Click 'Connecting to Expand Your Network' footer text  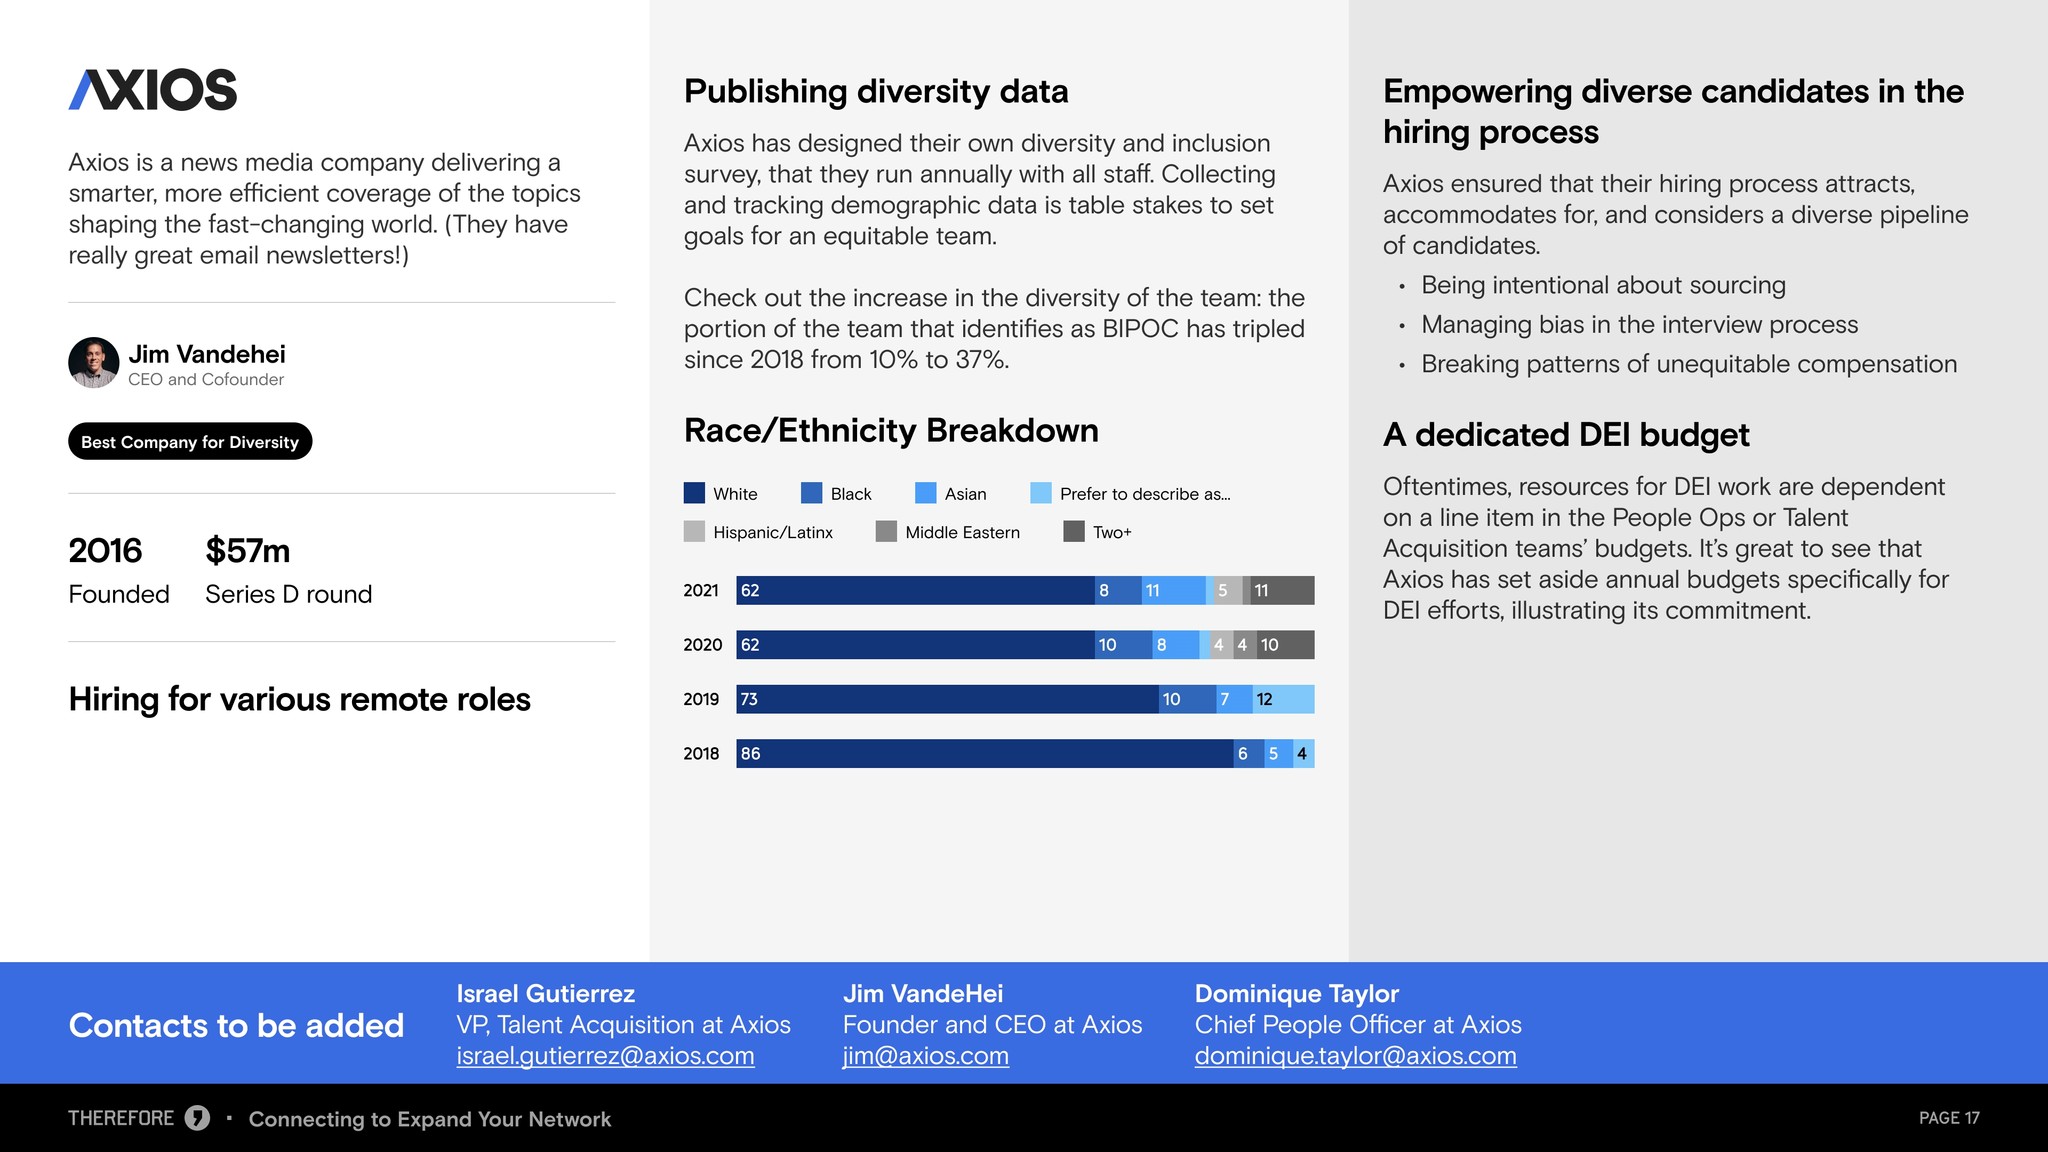(430, 1119)
